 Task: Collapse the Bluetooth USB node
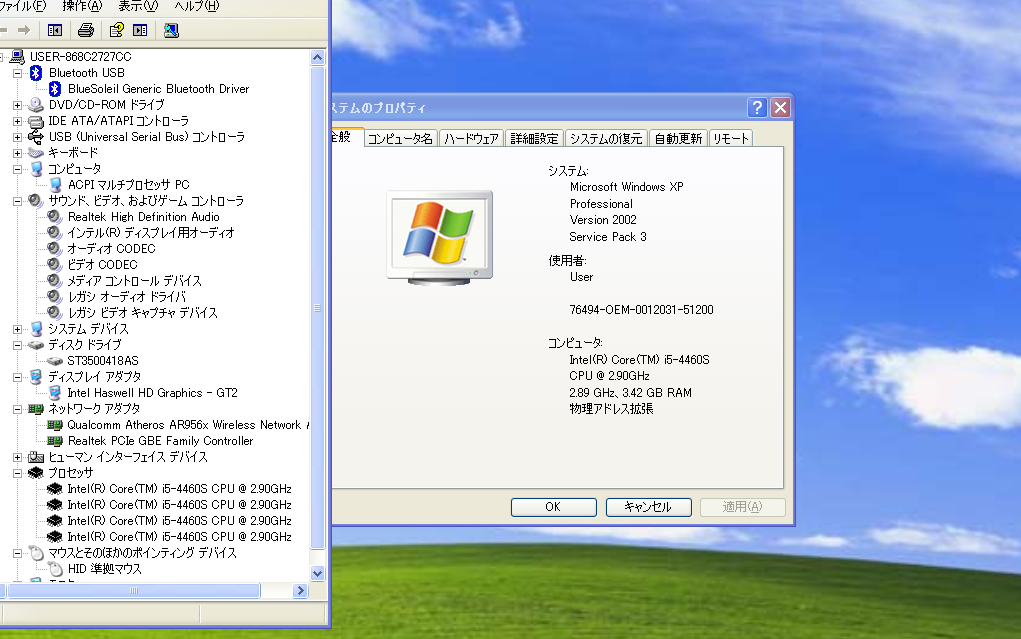coord(18,73)
